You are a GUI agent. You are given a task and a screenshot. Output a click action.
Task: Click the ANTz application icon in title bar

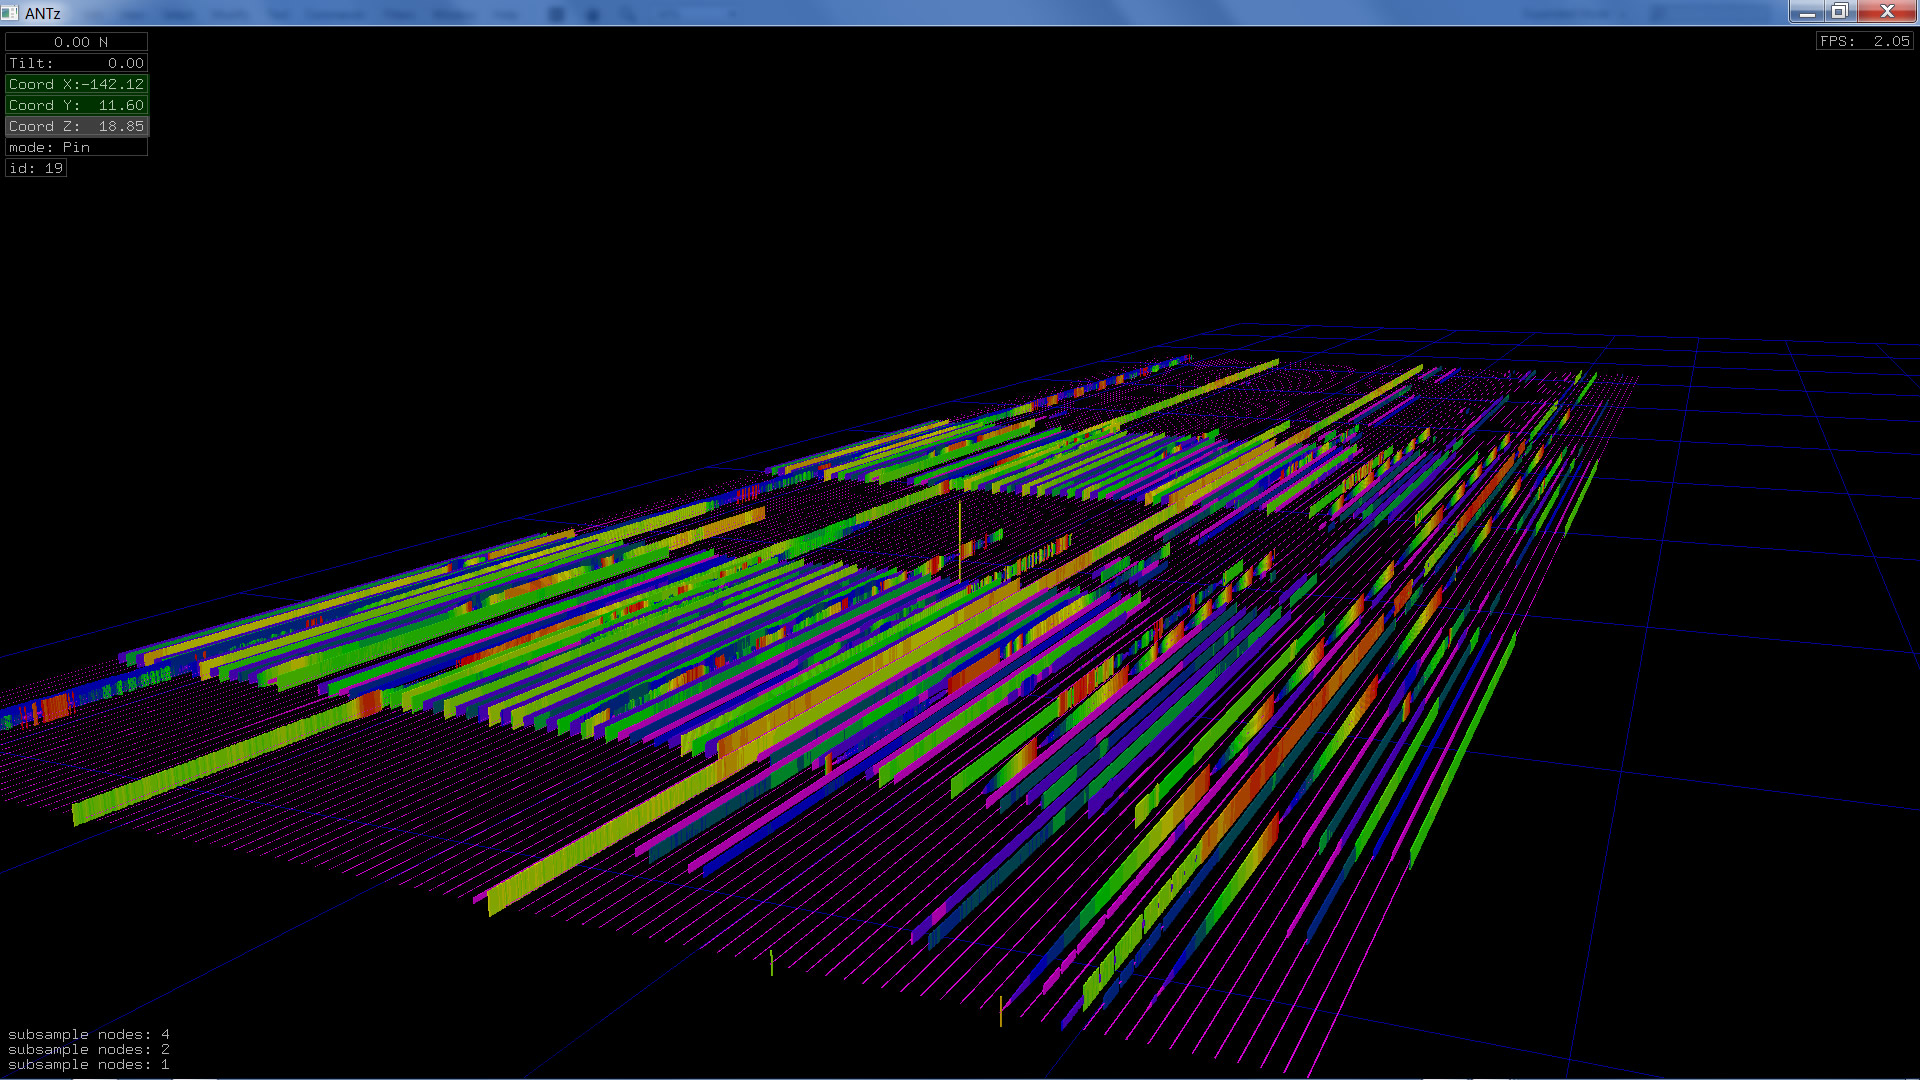[x=10, y=13]
